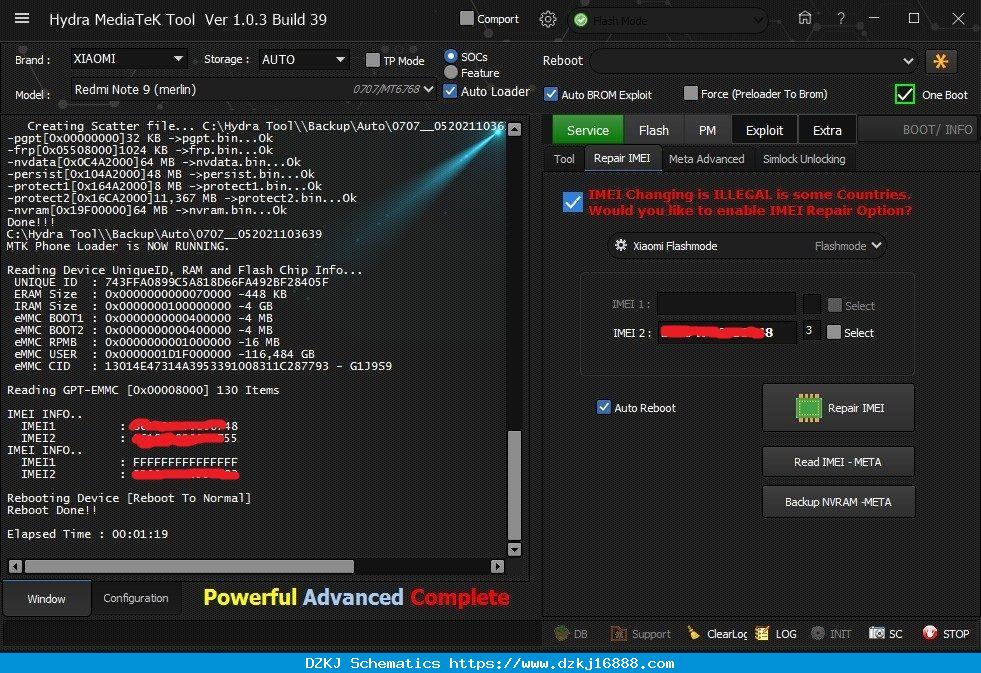Image resolution: width=981 pixels, height=673 pixels.
Task: Click the 'Elapsed Time : 00:01:19' log line
Action: (x=87, y=534)
